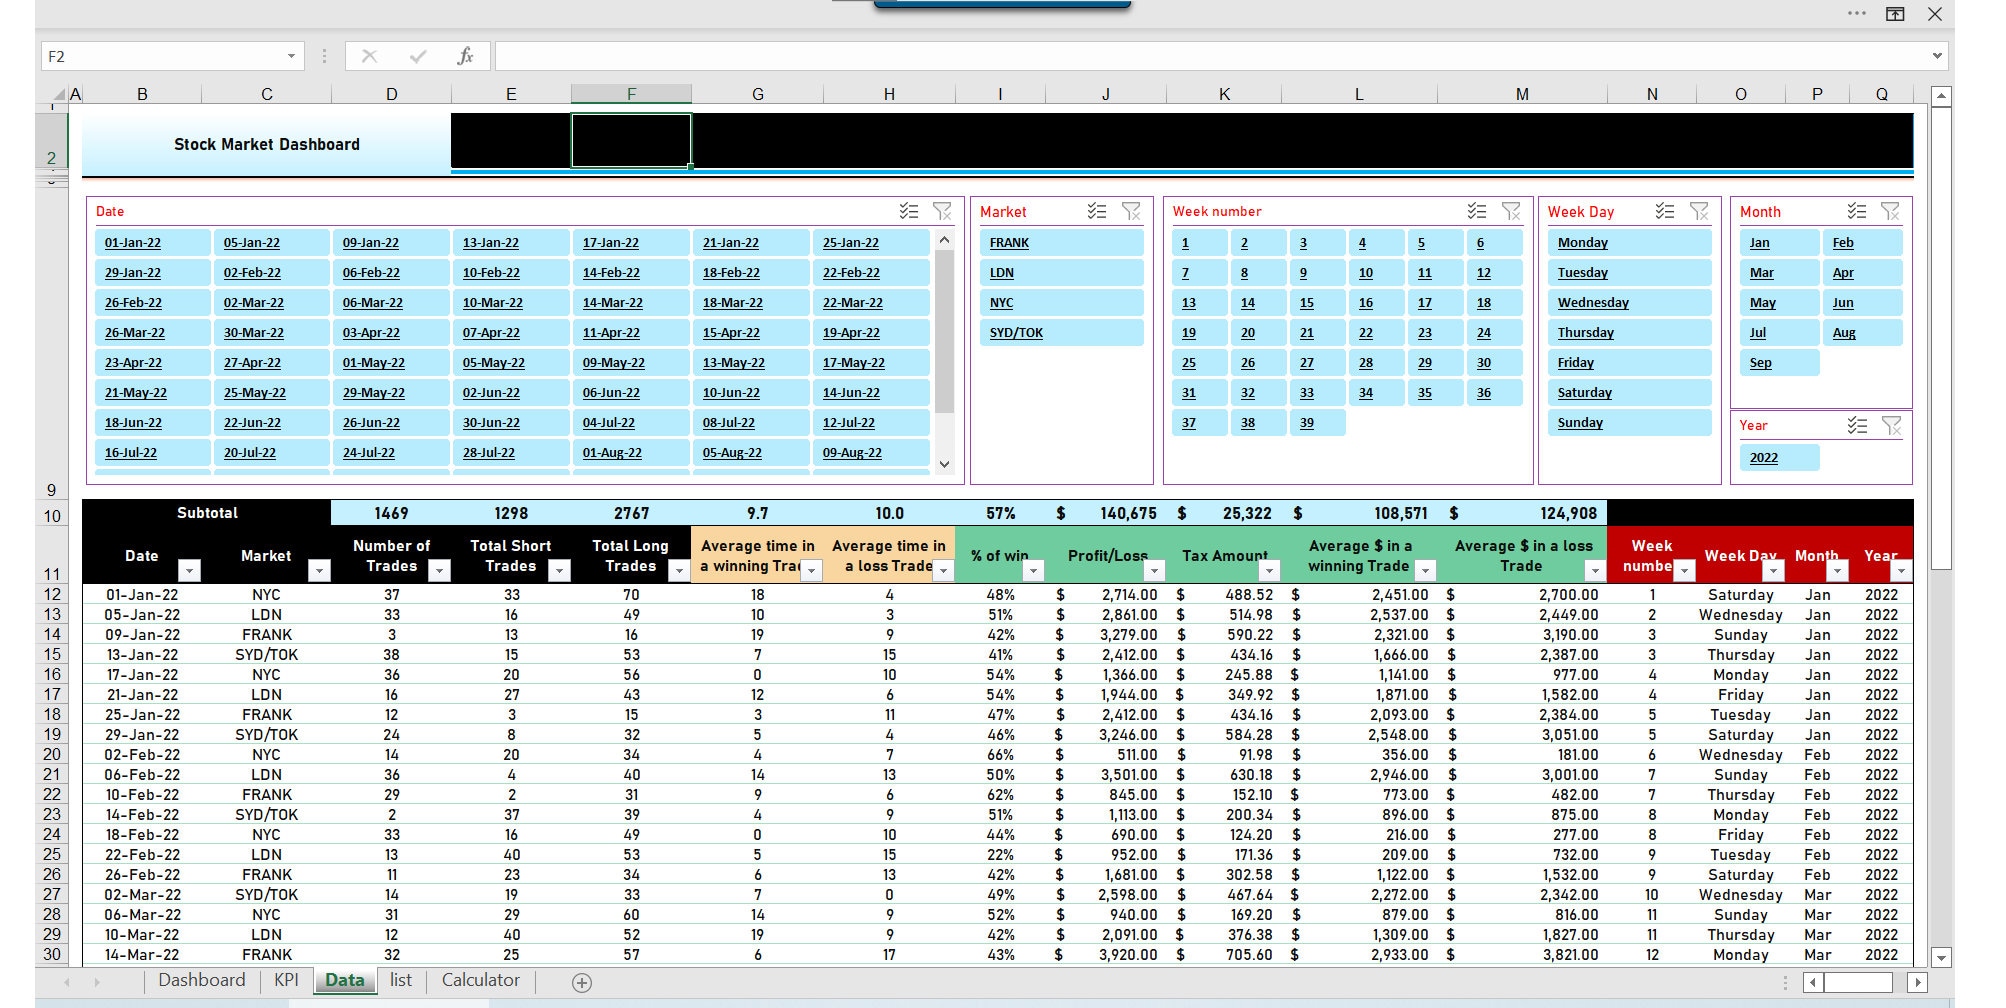Toggle Monday in the Week Day slicer
Screen dimensions: 2006x1008
(x=1628, y=242)
